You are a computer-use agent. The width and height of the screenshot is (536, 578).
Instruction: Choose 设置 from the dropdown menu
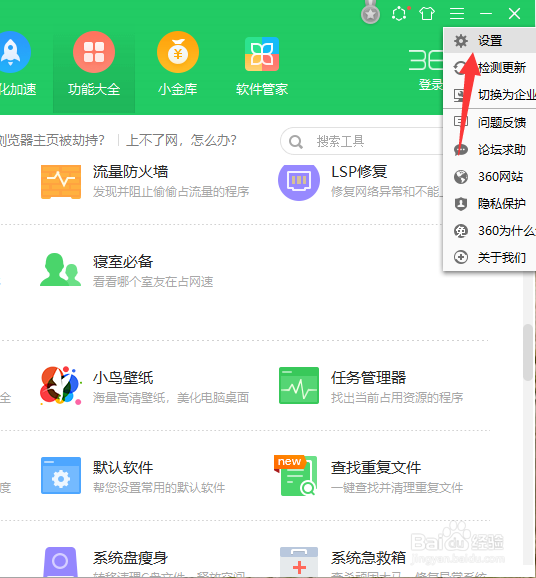490,41
